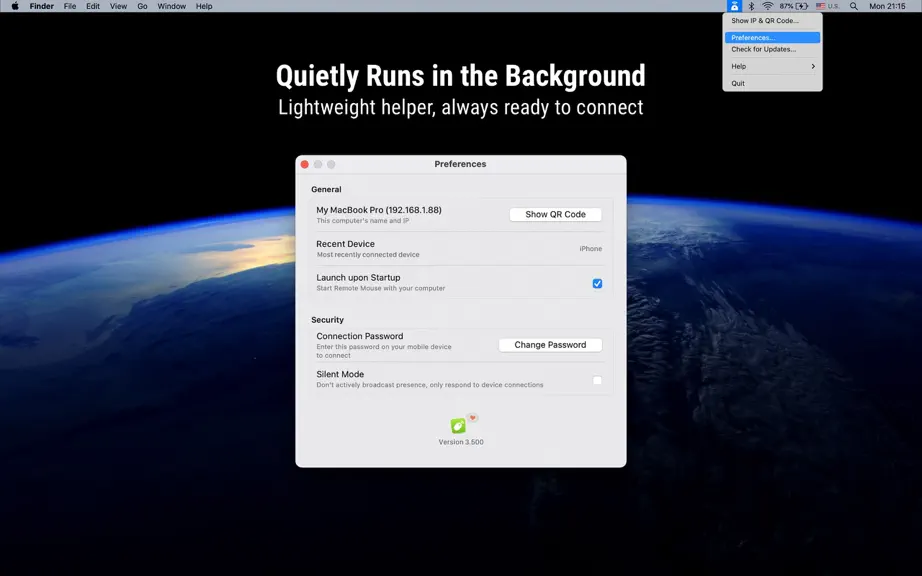This screenshot has width=922, height=576.
Task: Open the File menu
Action: (x=70, y=6)
